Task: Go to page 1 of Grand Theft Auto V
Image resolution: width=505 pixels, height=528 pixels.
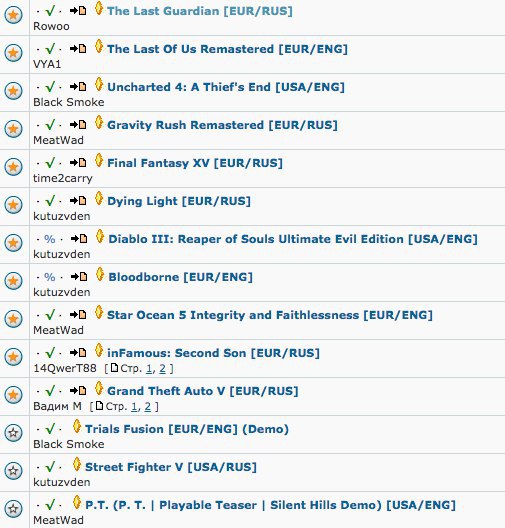Action: [x=134, y=407]
